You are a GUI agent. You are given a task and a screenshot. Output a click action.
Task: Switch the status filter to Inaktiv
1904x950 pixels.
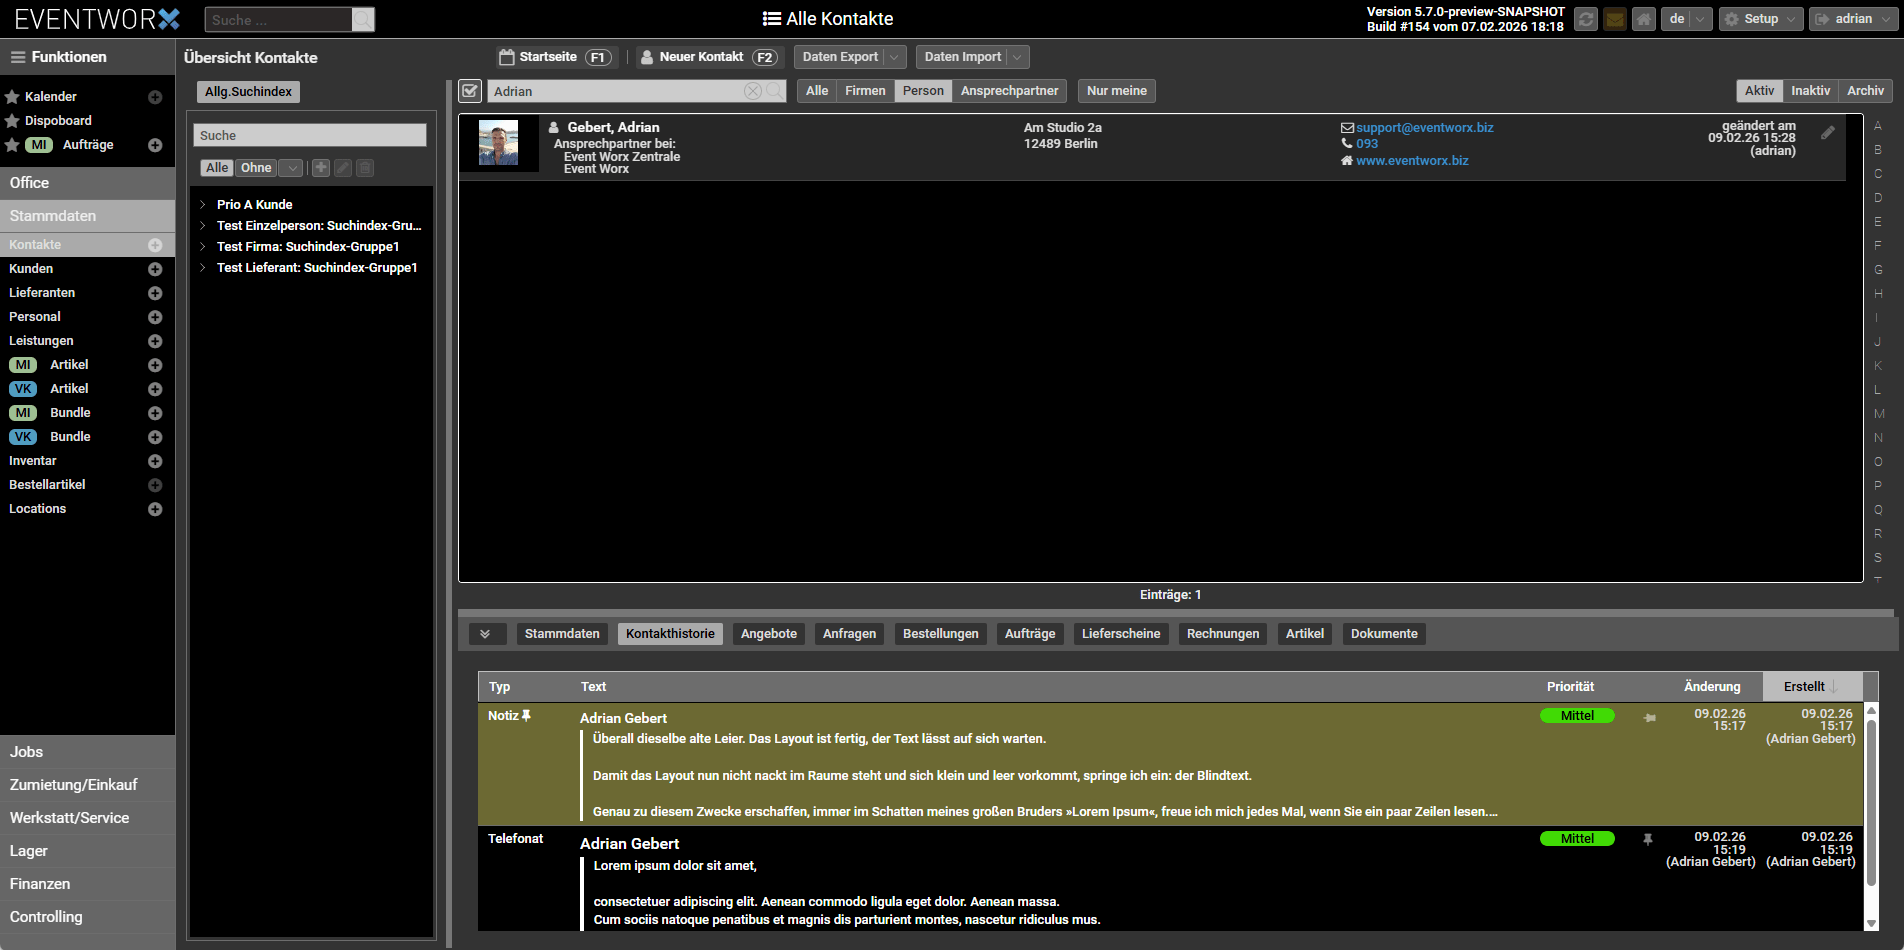pyautogui.click(x=1810, y=91)
